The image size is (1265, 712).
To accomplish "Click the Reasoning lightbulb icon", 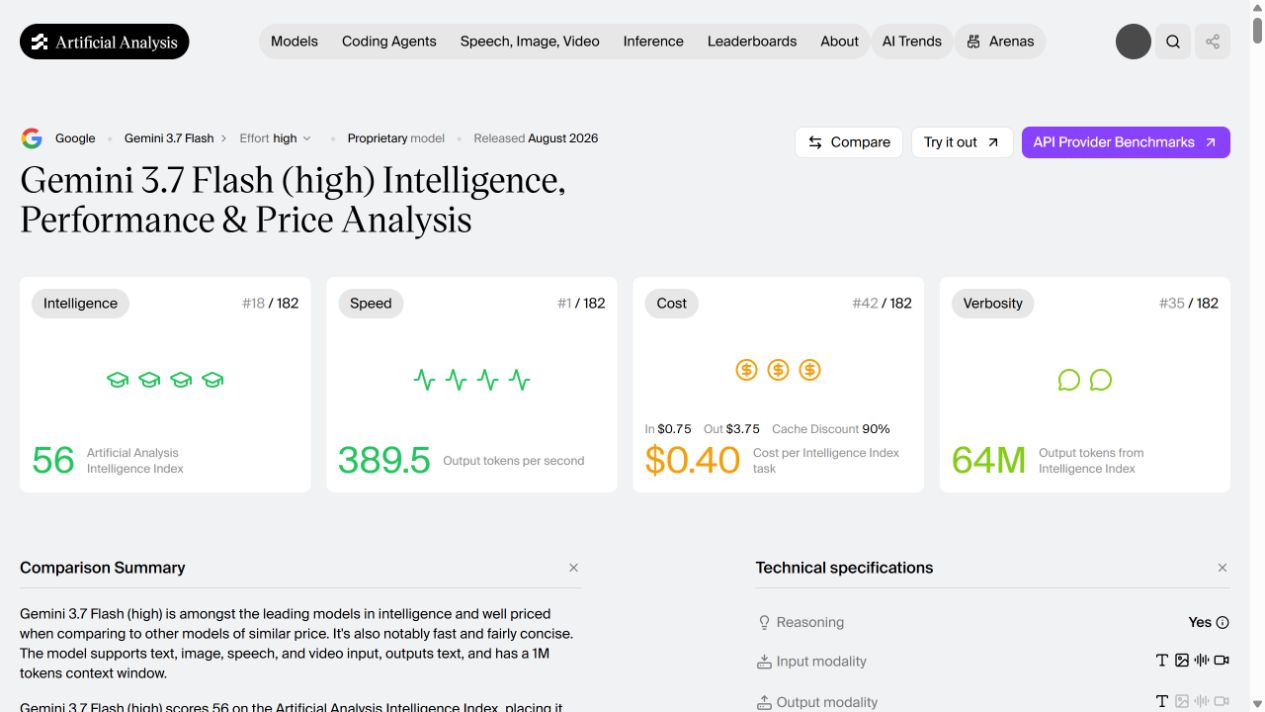I will pyautogui.click(x=765, y=622).
